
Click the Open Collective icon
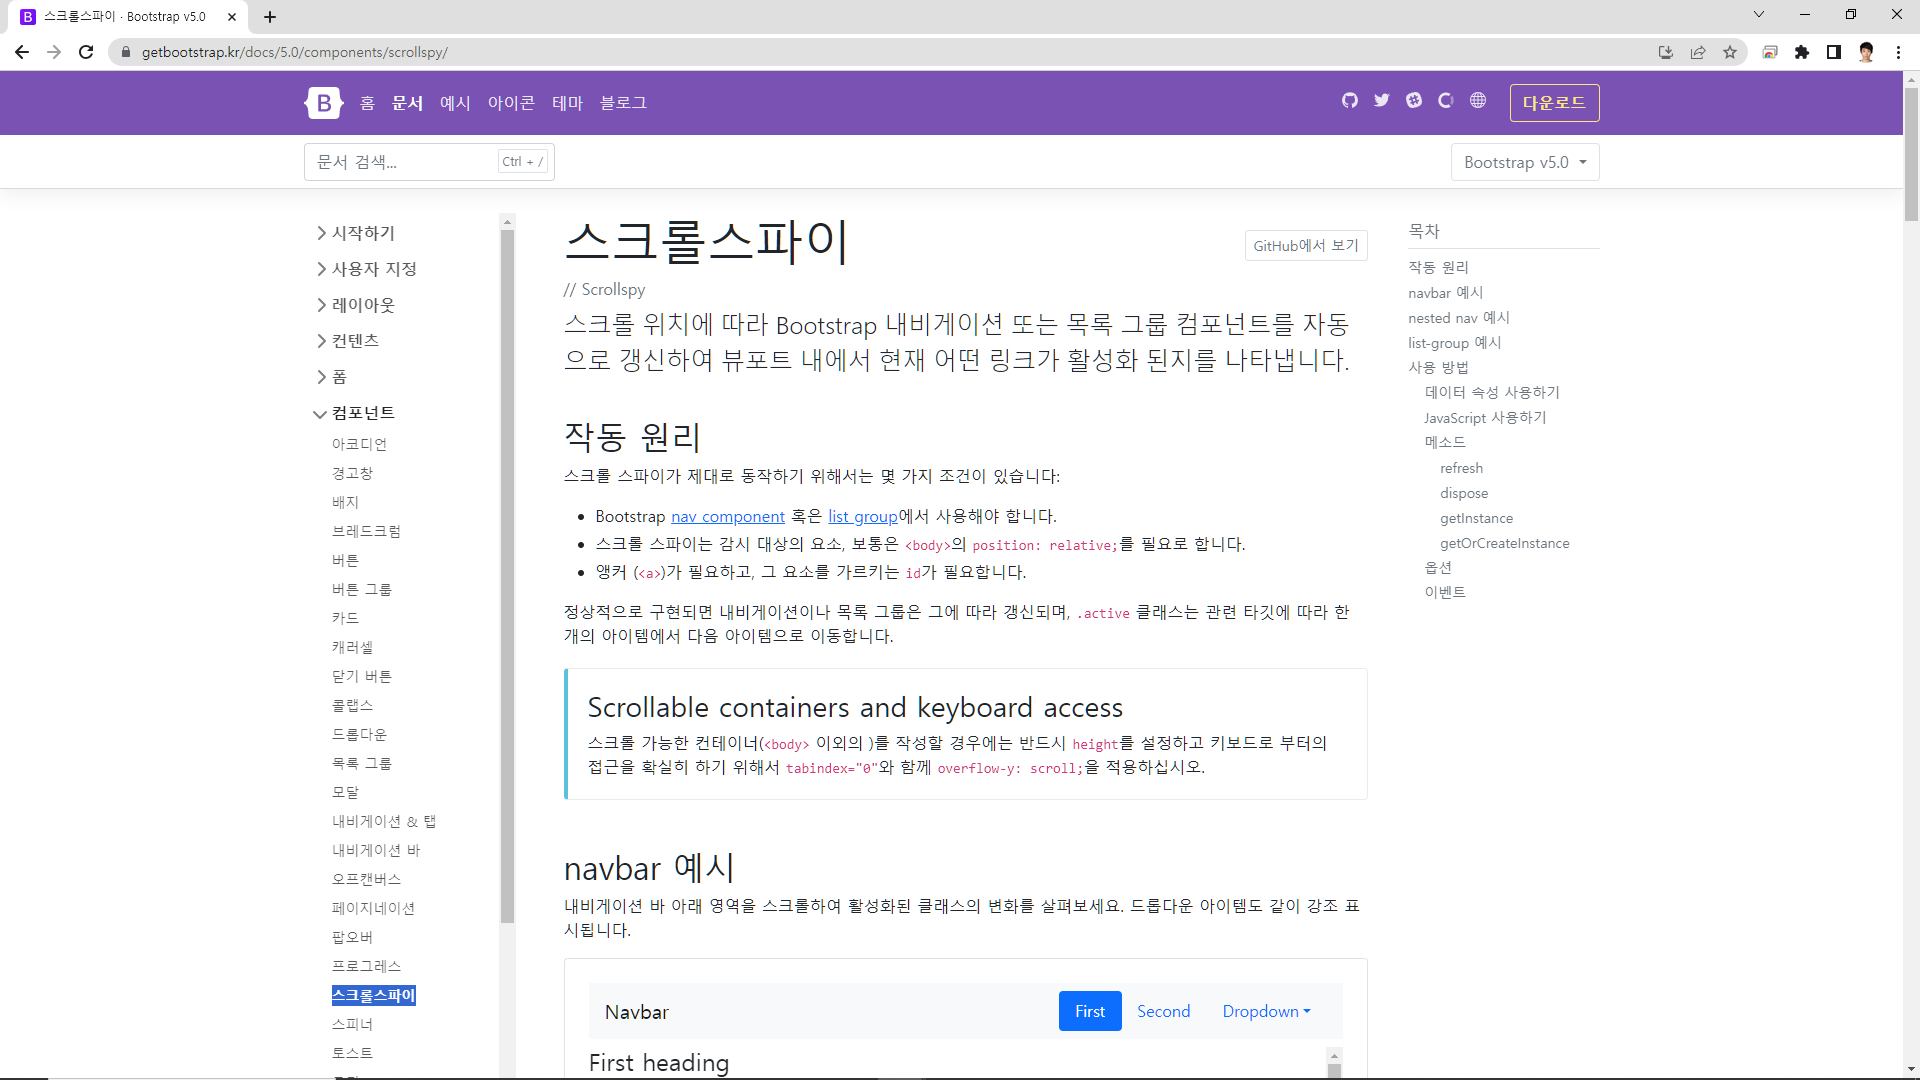tap(1446, 101)
